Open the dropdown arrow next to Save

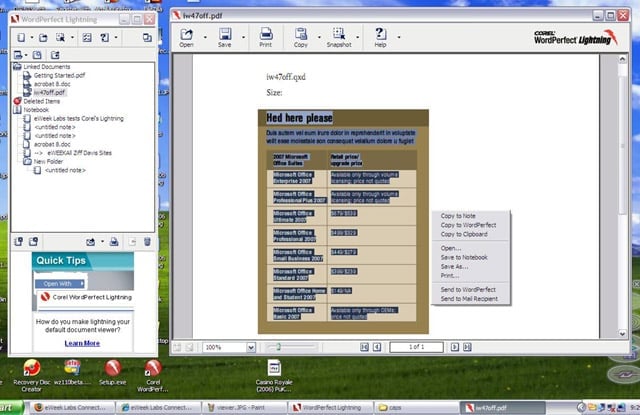(243, 37)
